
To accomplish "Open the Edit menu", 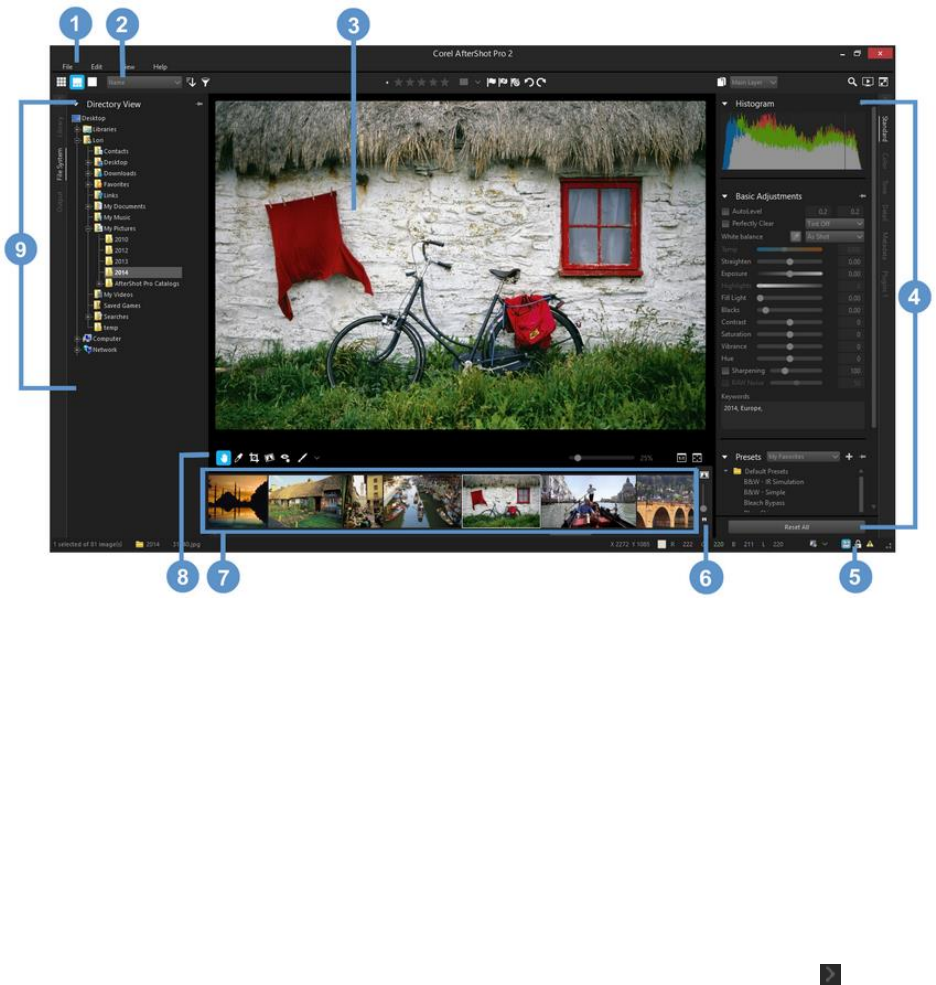I will pos(96,67).
